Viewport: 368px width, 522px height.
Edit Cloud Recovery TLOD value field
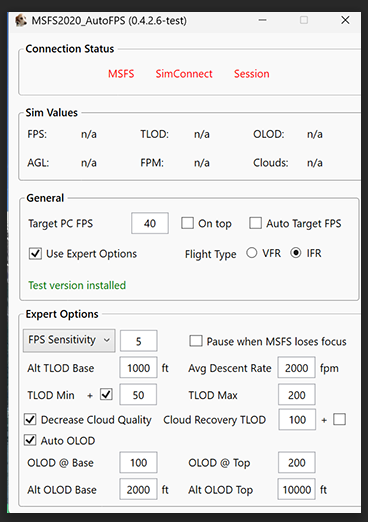(x=297, y=419)
